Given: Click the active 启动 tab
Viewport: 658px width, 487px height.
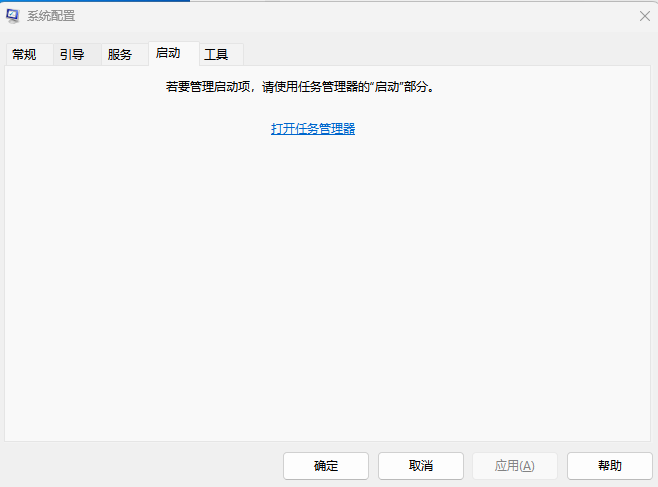Looking at the screenshot, I should pos(168,54).
